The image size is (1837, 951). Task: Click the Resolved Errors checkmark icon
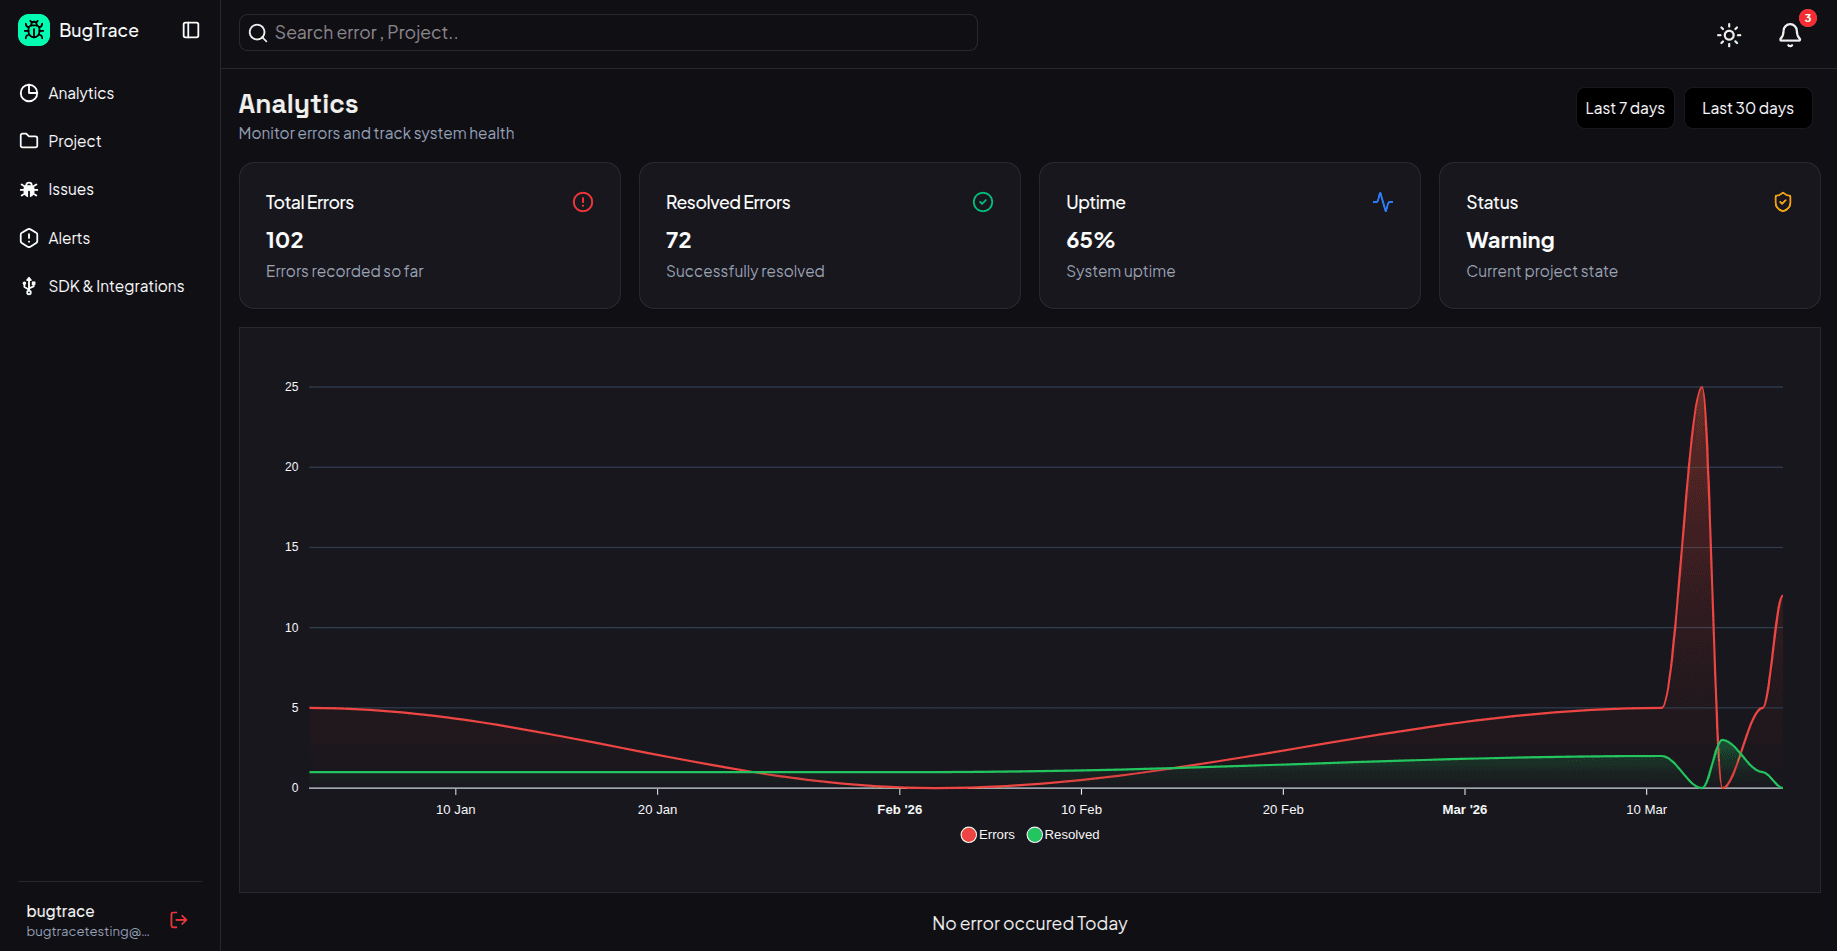point(983,202)
